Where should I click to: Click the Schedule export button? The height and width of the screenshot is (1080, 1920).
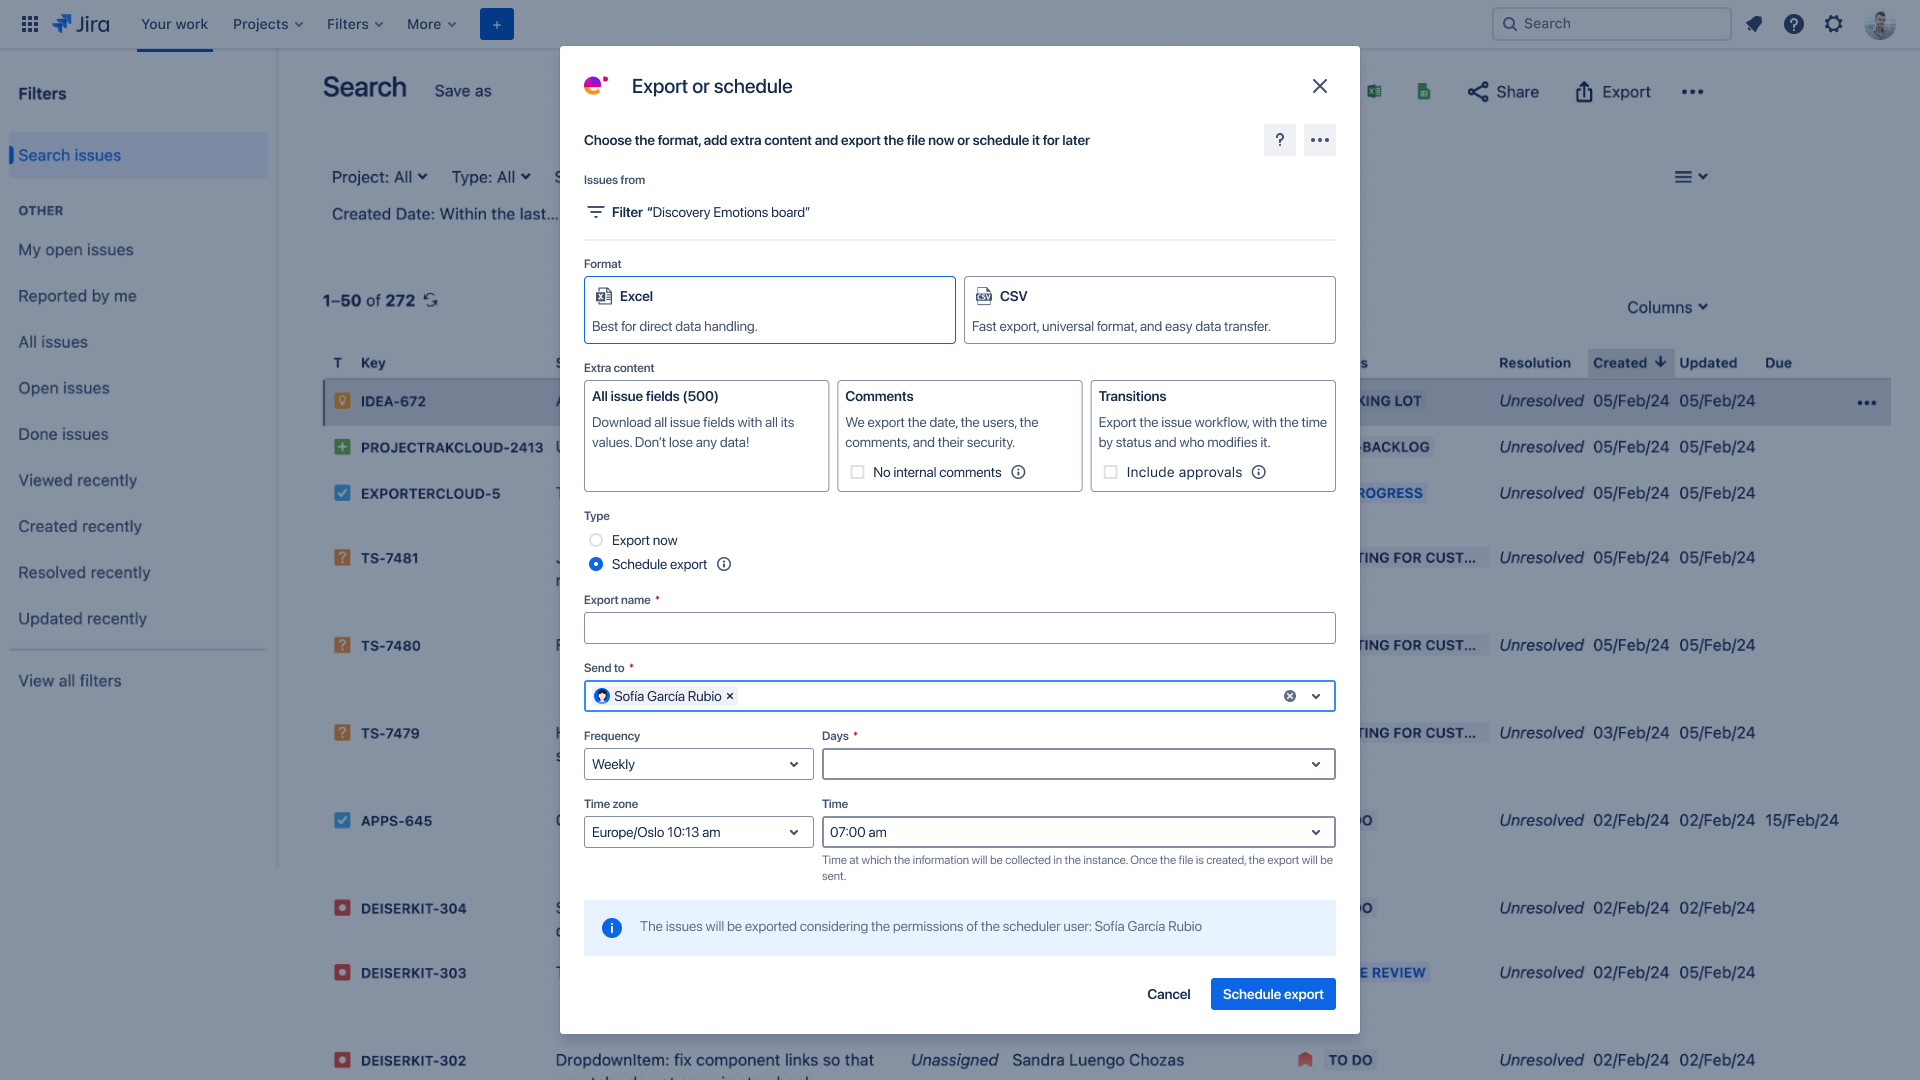pos(1272,994)
